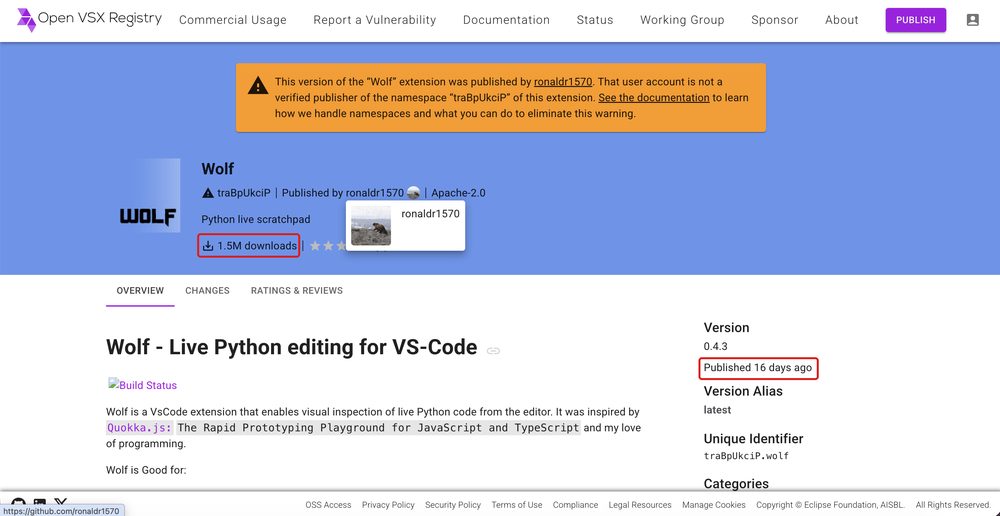
Task: Open Report a Vulnerability page
Action: (x=374, y=20)
